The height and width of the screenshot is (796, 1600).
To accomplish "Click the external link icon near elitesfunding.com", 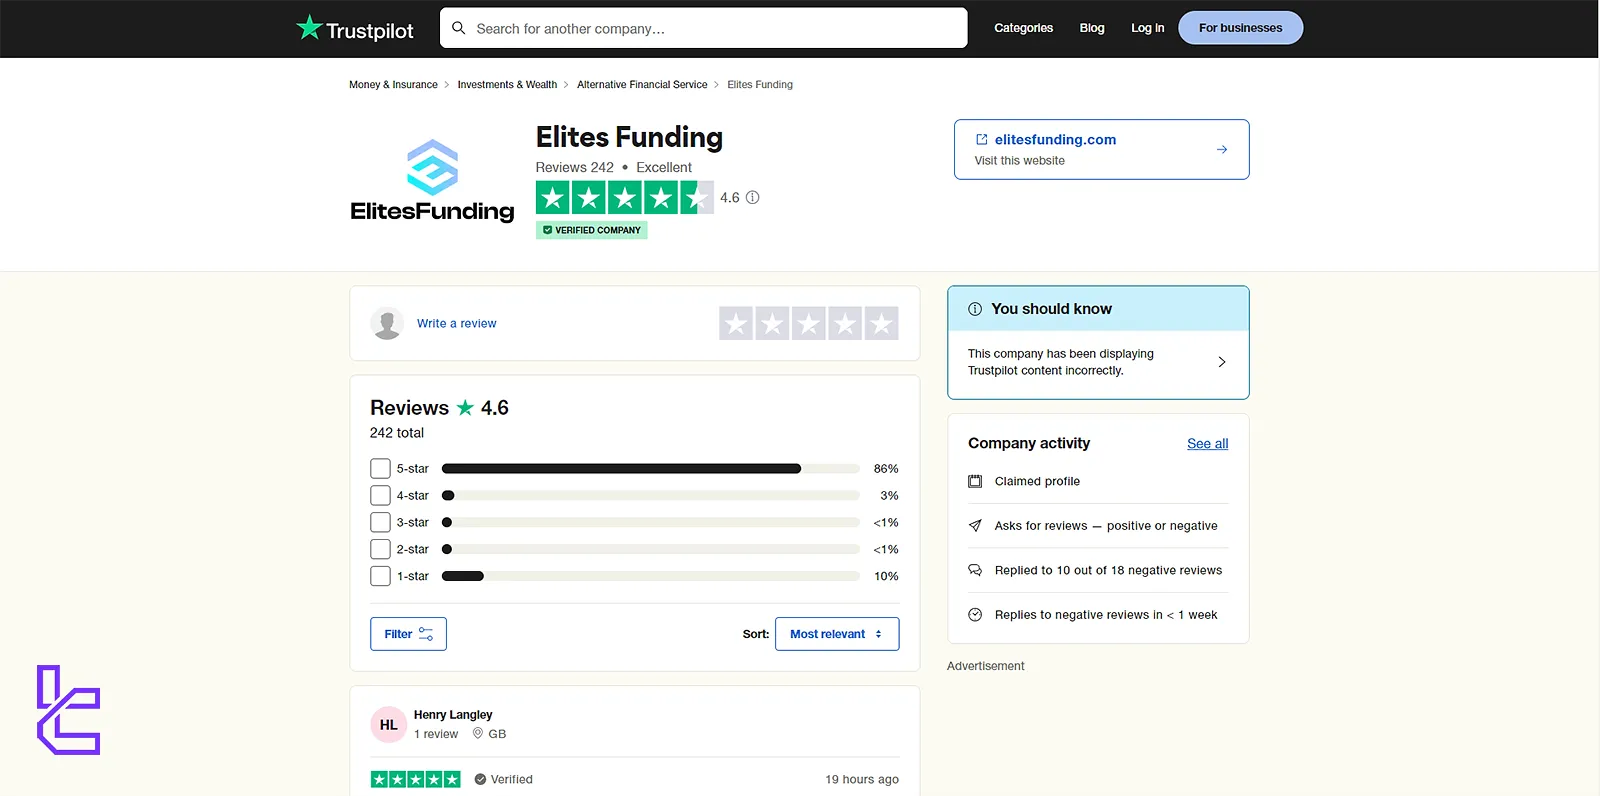I will [x=982, y=140].
